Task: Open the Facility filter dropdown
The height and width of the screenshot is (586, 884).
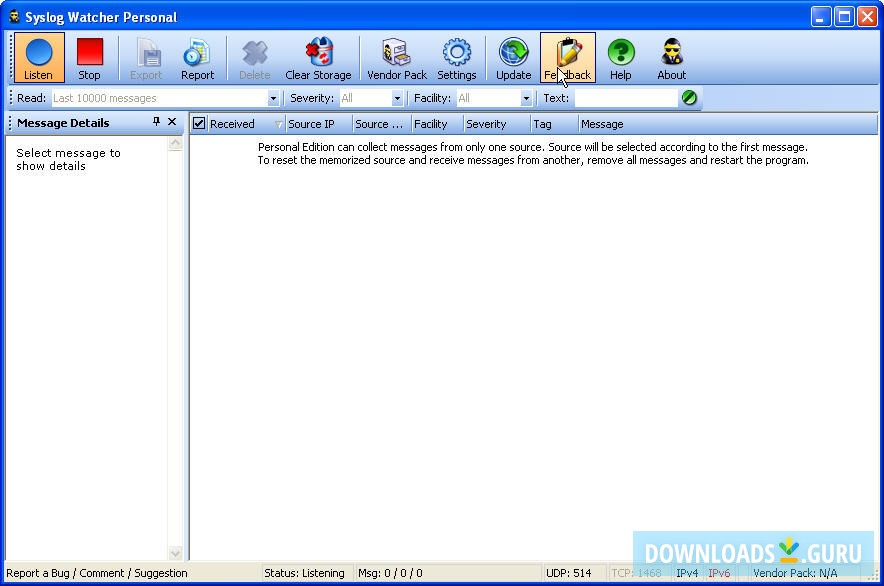Action: pos(526,98)
